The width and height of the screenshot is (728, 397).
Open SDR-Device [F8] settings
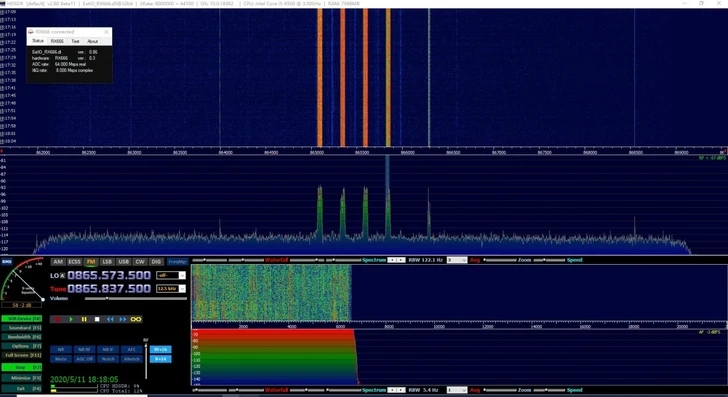pos(21,319)
